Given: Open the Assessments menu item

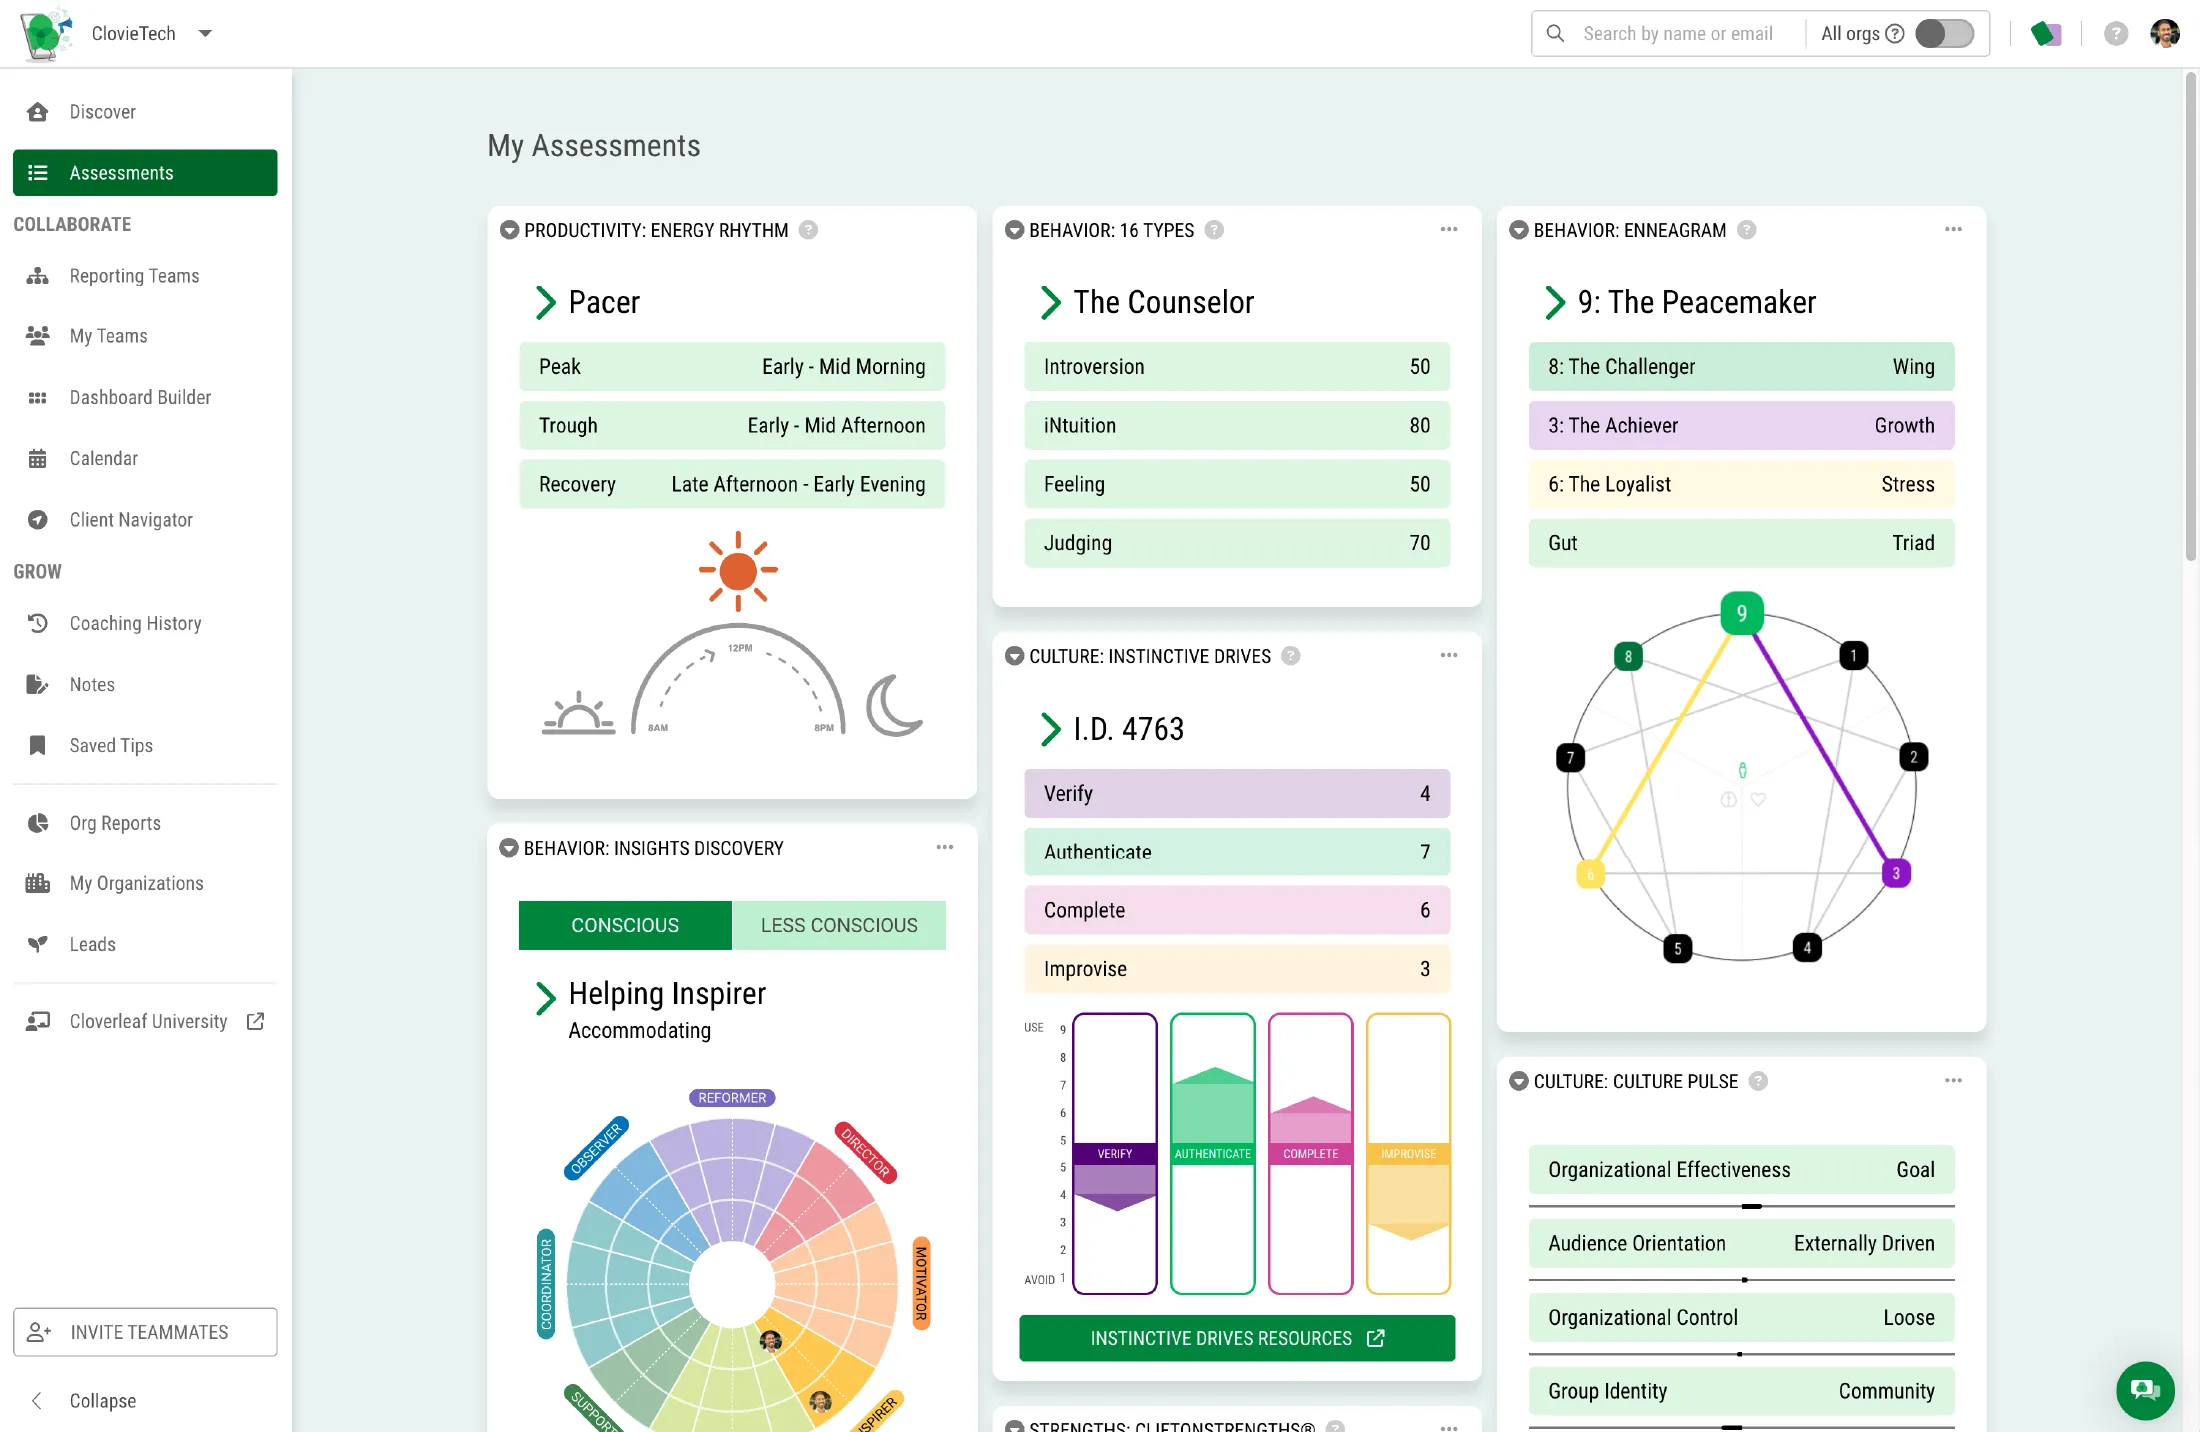Looking at the screenshot, I should pos(145,173).
